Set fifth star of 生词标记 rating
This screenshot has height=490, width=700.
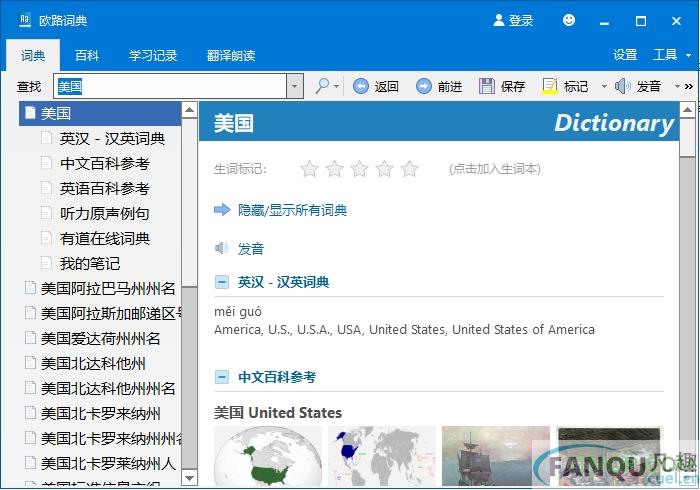click(409, 169)
